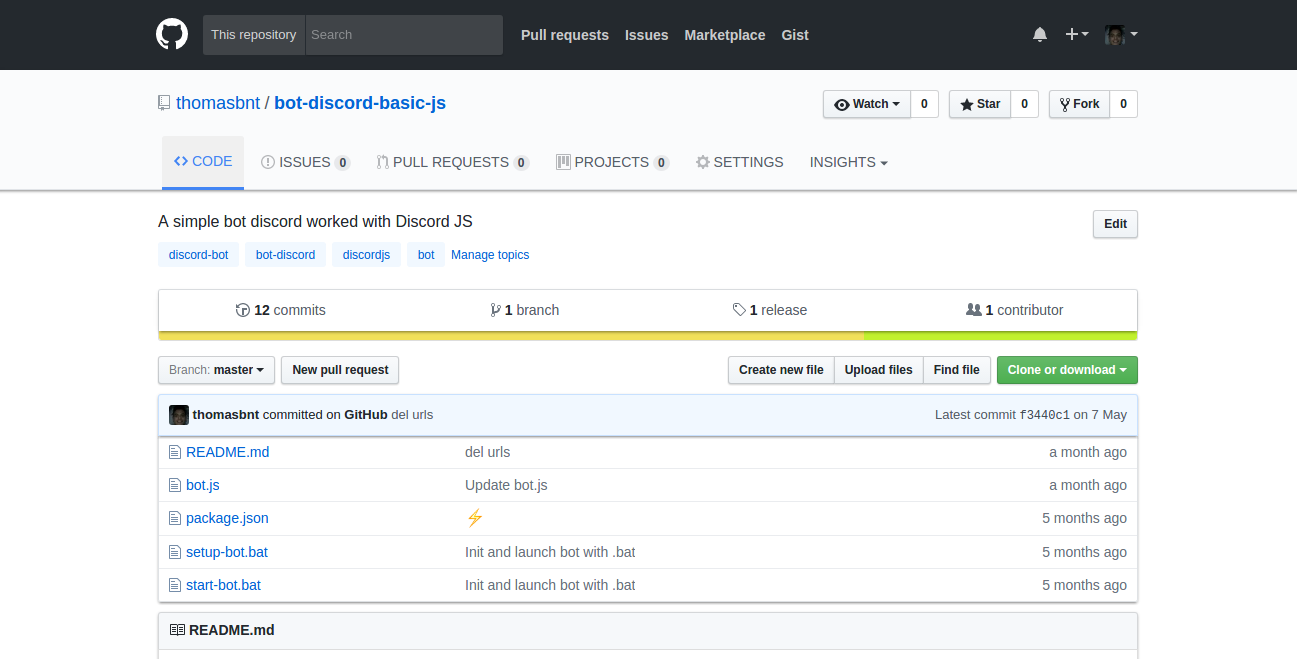Click the file icon next to bot.js
Screen dimensions: 1297x659
tap(175, 485)
